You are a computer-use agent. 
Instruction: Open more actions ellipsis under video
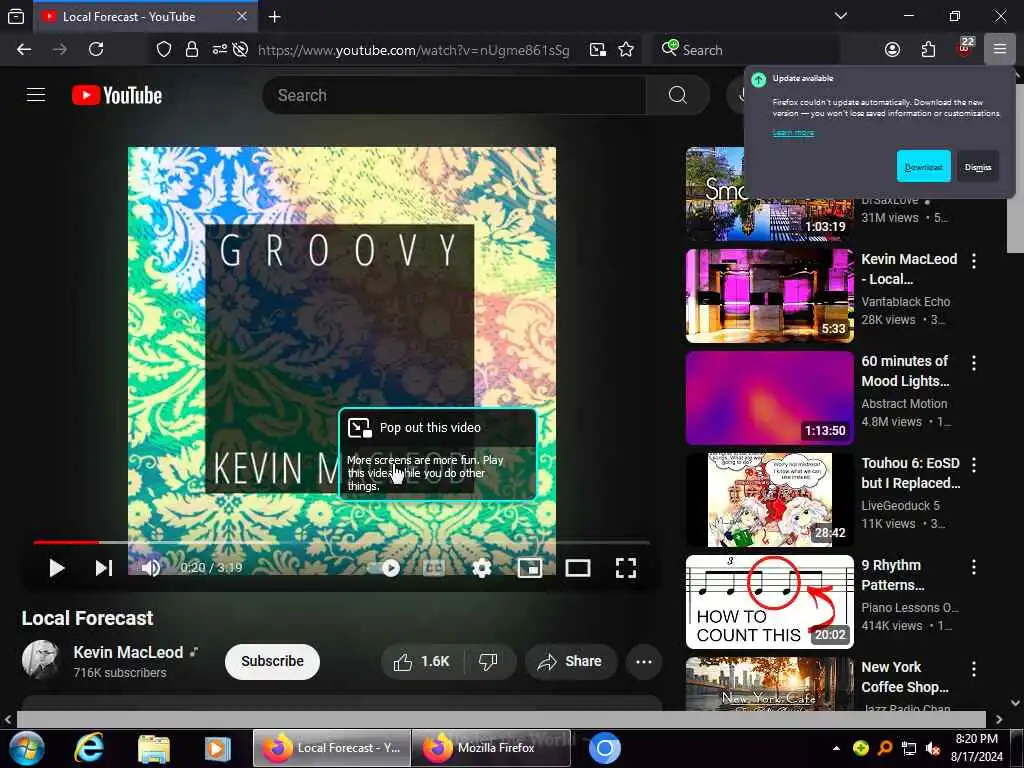coord(644,662)
